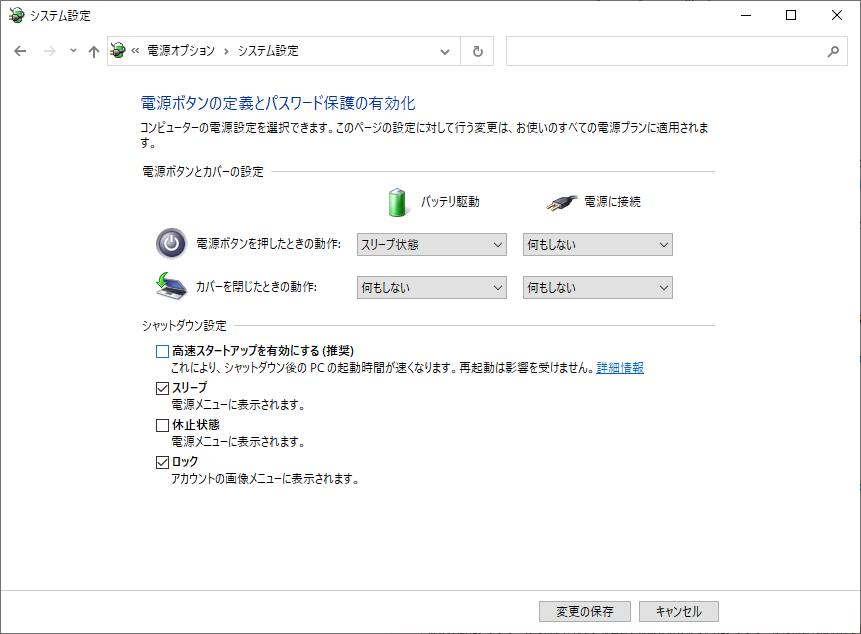Check the 休止状態 checkbox
Image resolution: width=861 pixels, height=634 pixels.
(x=163, y=425)
